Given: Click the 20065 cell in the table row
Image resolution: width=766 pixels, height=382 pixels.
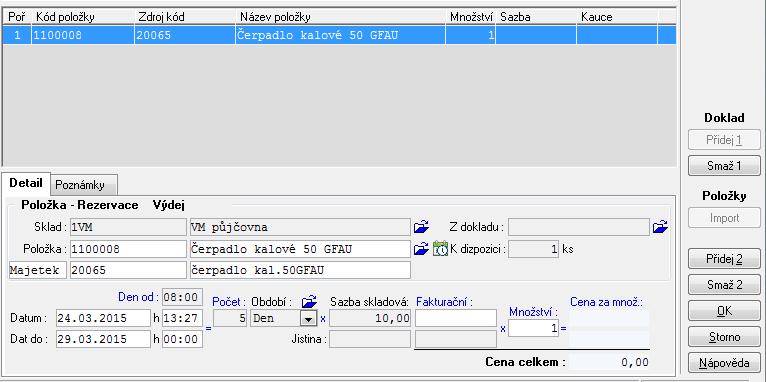Looking at the screenshot, I should point(185,35).
